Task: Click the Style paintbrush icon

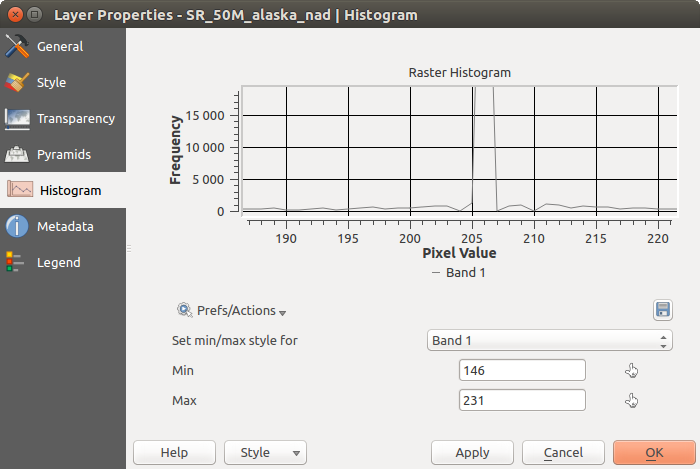Action: [18, 83]
